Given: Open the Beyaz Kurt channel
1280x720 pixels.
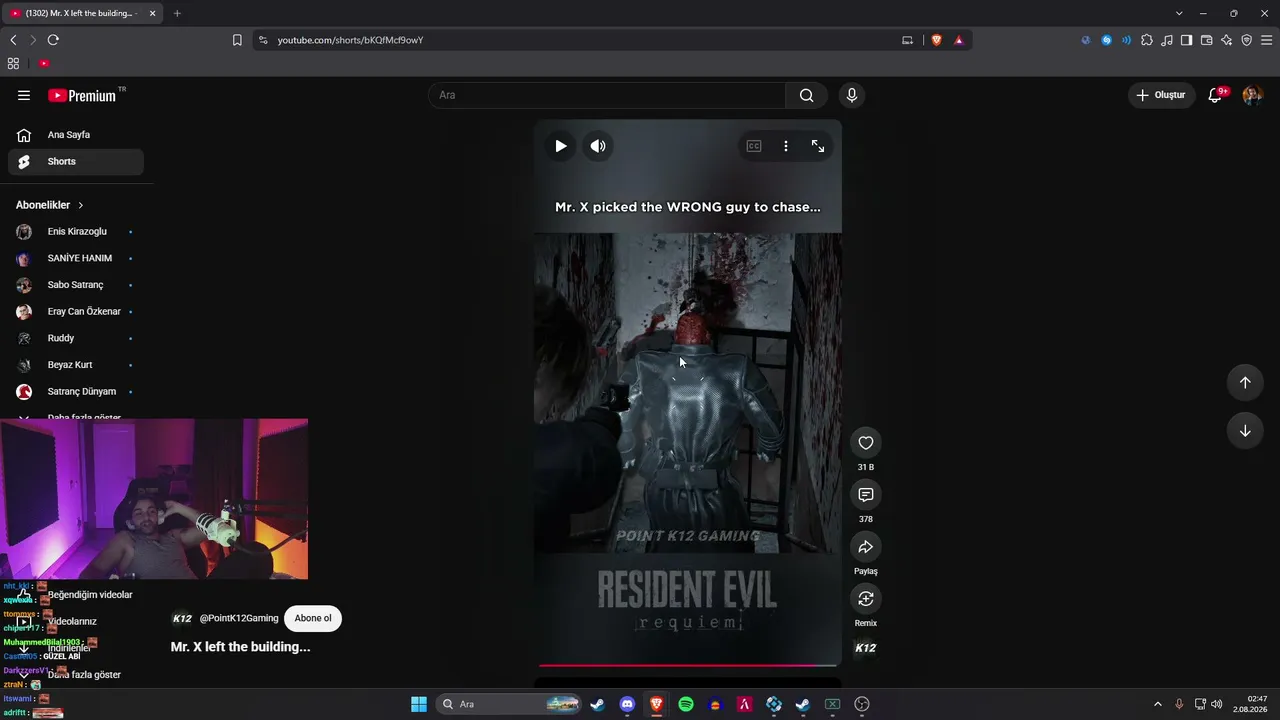Looking at the screenshot, I should (76, 365).
